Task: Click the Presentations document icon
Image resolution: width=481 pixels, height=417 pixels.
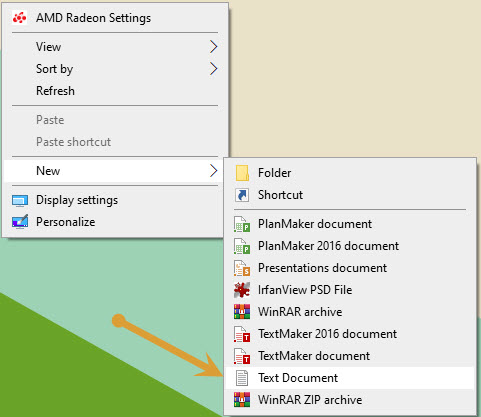Action: click(242, 268)
